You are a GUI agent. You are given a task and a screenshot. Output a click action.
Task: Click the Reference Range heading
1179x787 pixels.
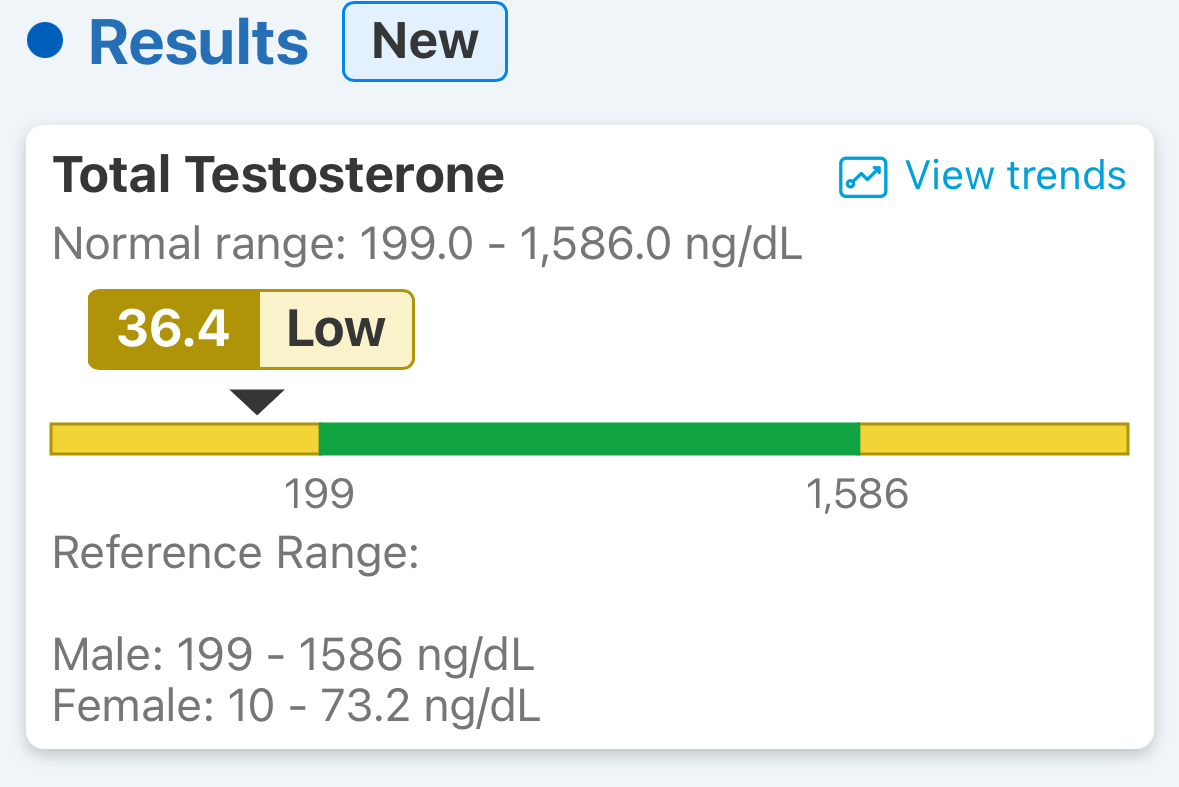coord(235,554)
